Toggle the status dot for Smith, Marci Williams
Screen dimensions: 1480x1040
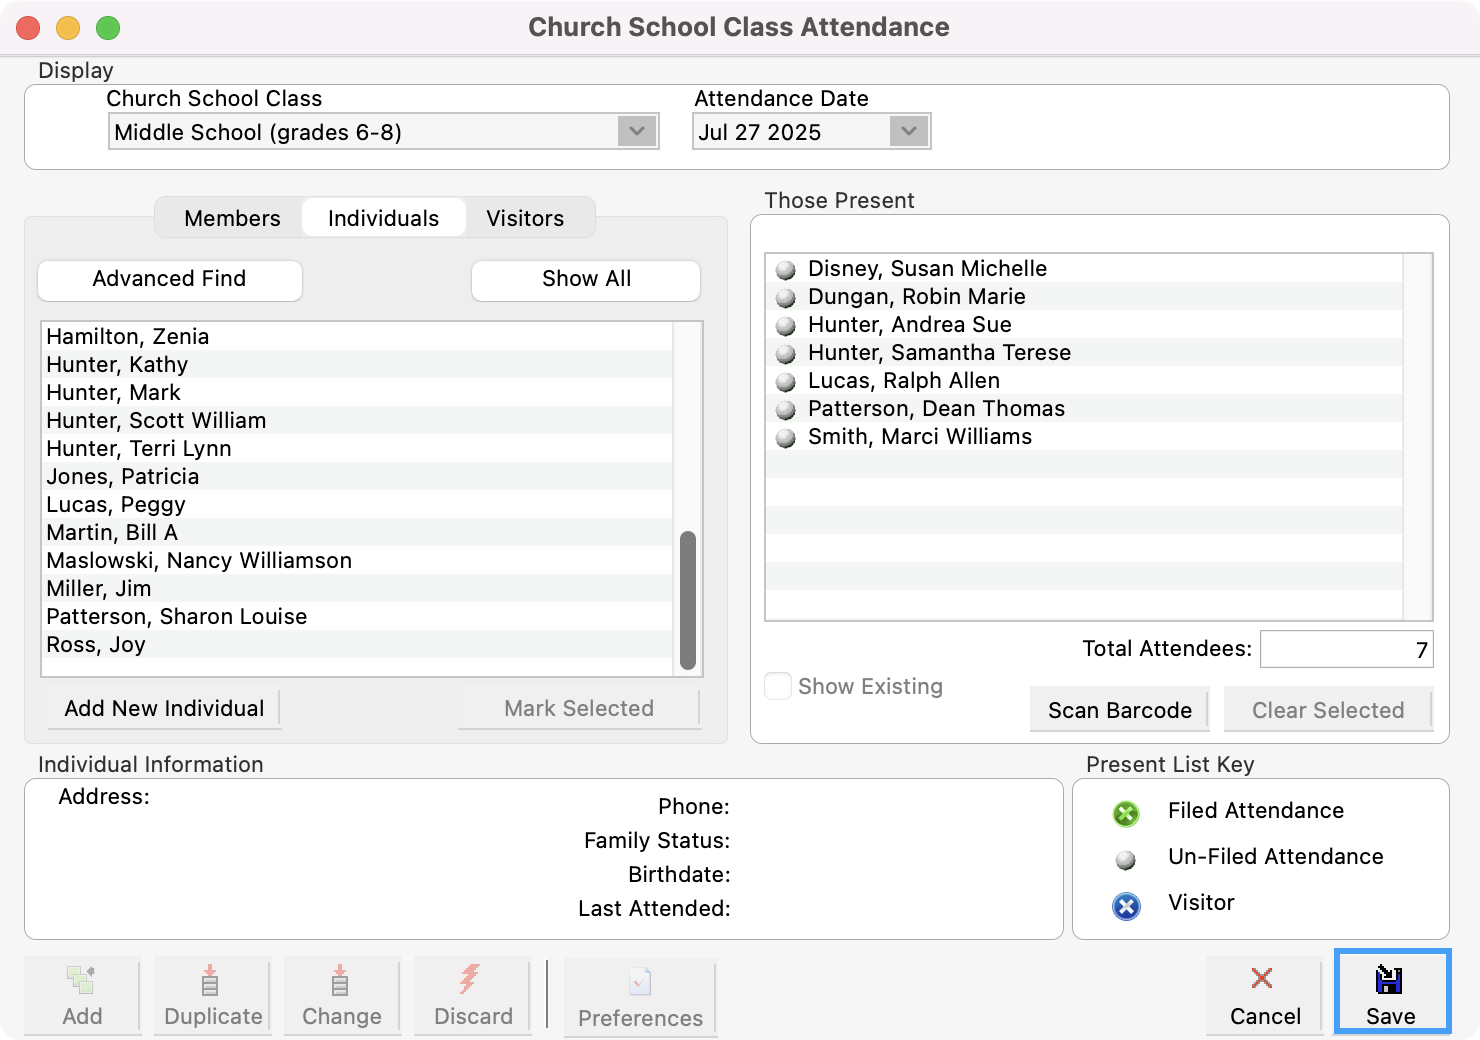click(785, 437)
